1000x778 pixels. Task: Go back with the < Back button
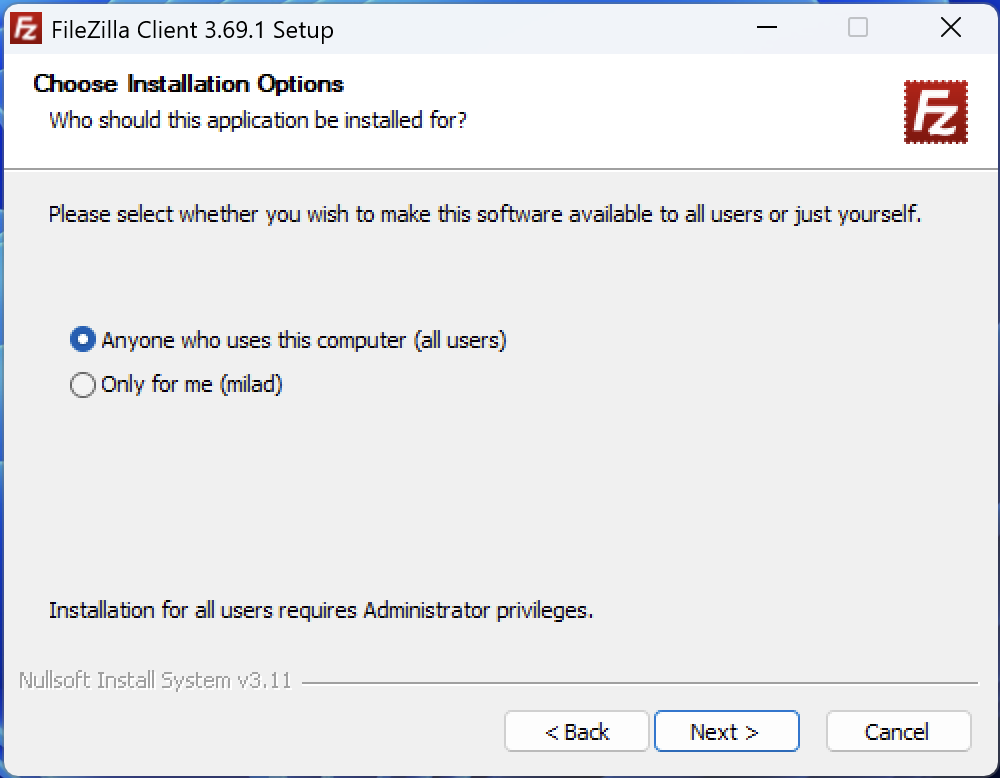[x=577, y=731]
